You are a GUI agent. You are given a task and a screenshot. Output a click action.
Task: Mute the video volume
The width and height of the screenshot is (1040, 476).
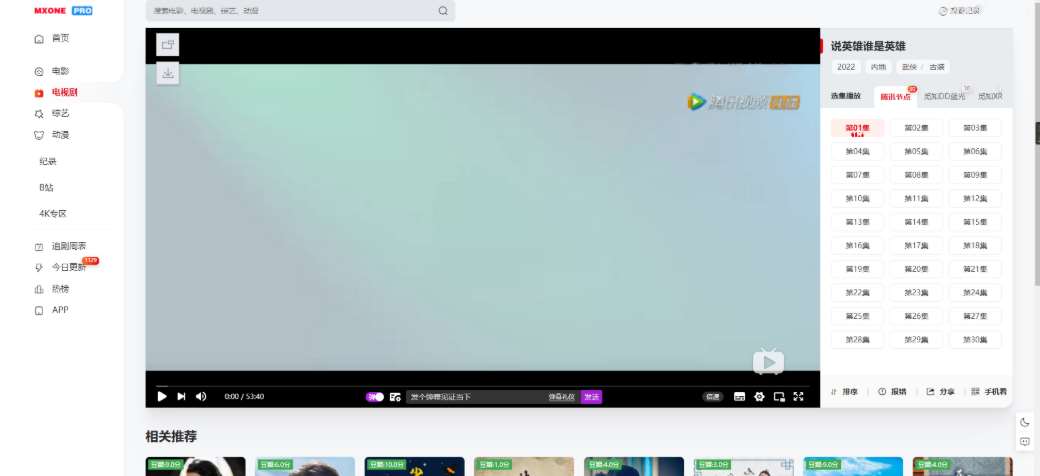point(201,397)
